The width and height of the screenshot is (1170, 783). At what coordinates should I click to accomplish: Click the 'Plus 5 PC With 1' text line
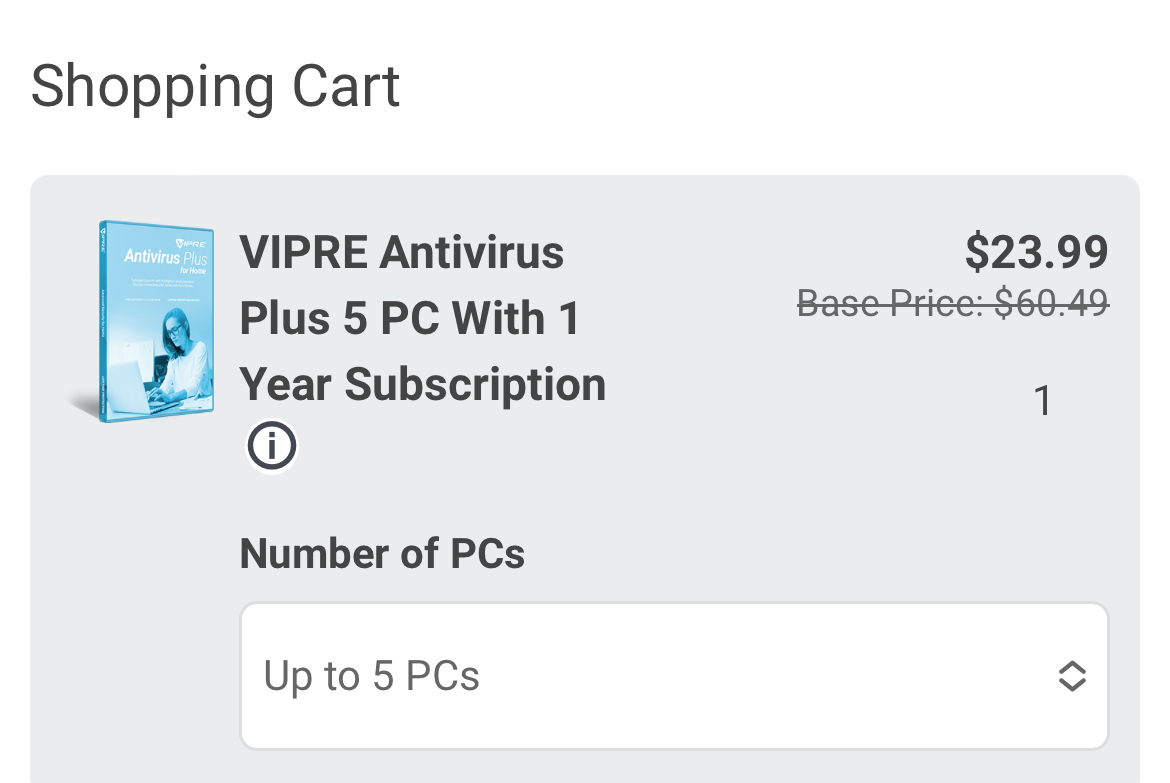click(x=410, y=318)
